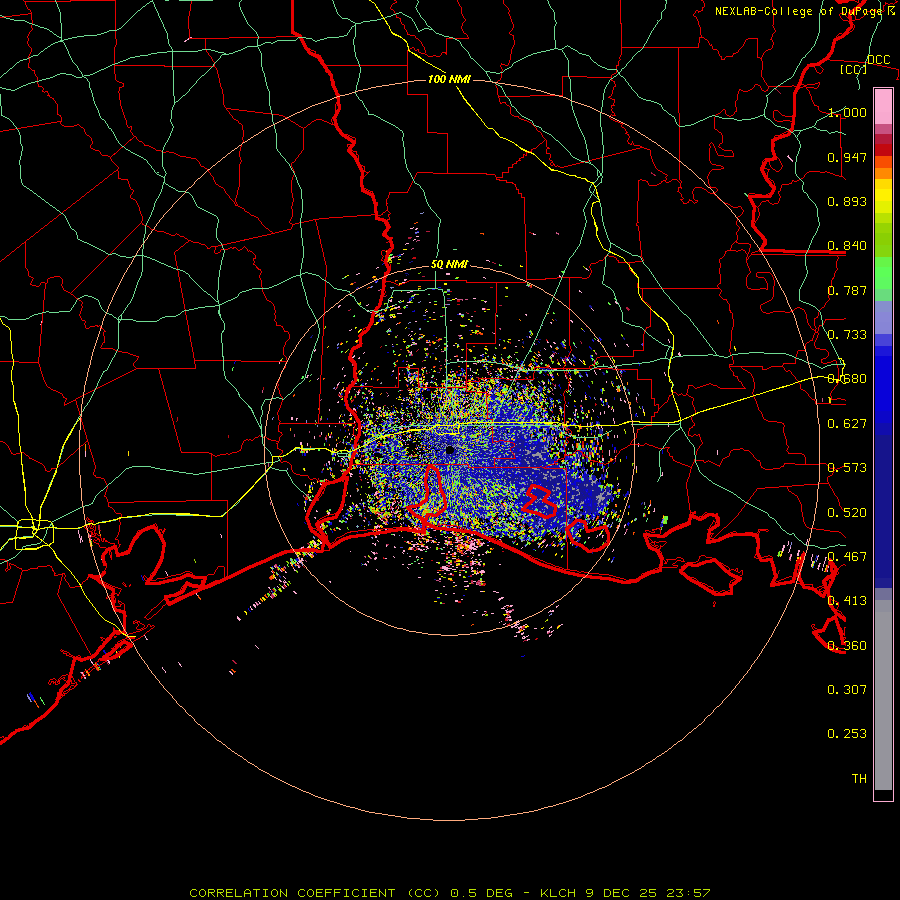Click the 100 NMI range ring label
The image size is (900, 900).
click(449, 79)
